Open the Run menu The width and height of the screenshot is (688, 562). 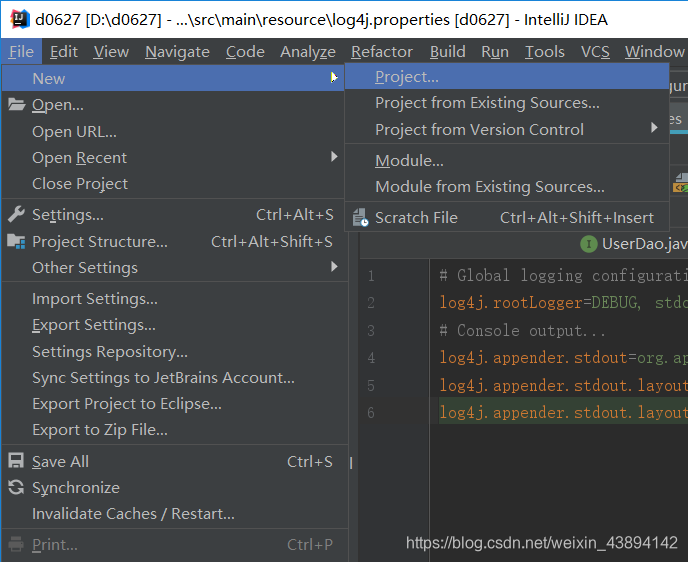[x=495, y=52]
